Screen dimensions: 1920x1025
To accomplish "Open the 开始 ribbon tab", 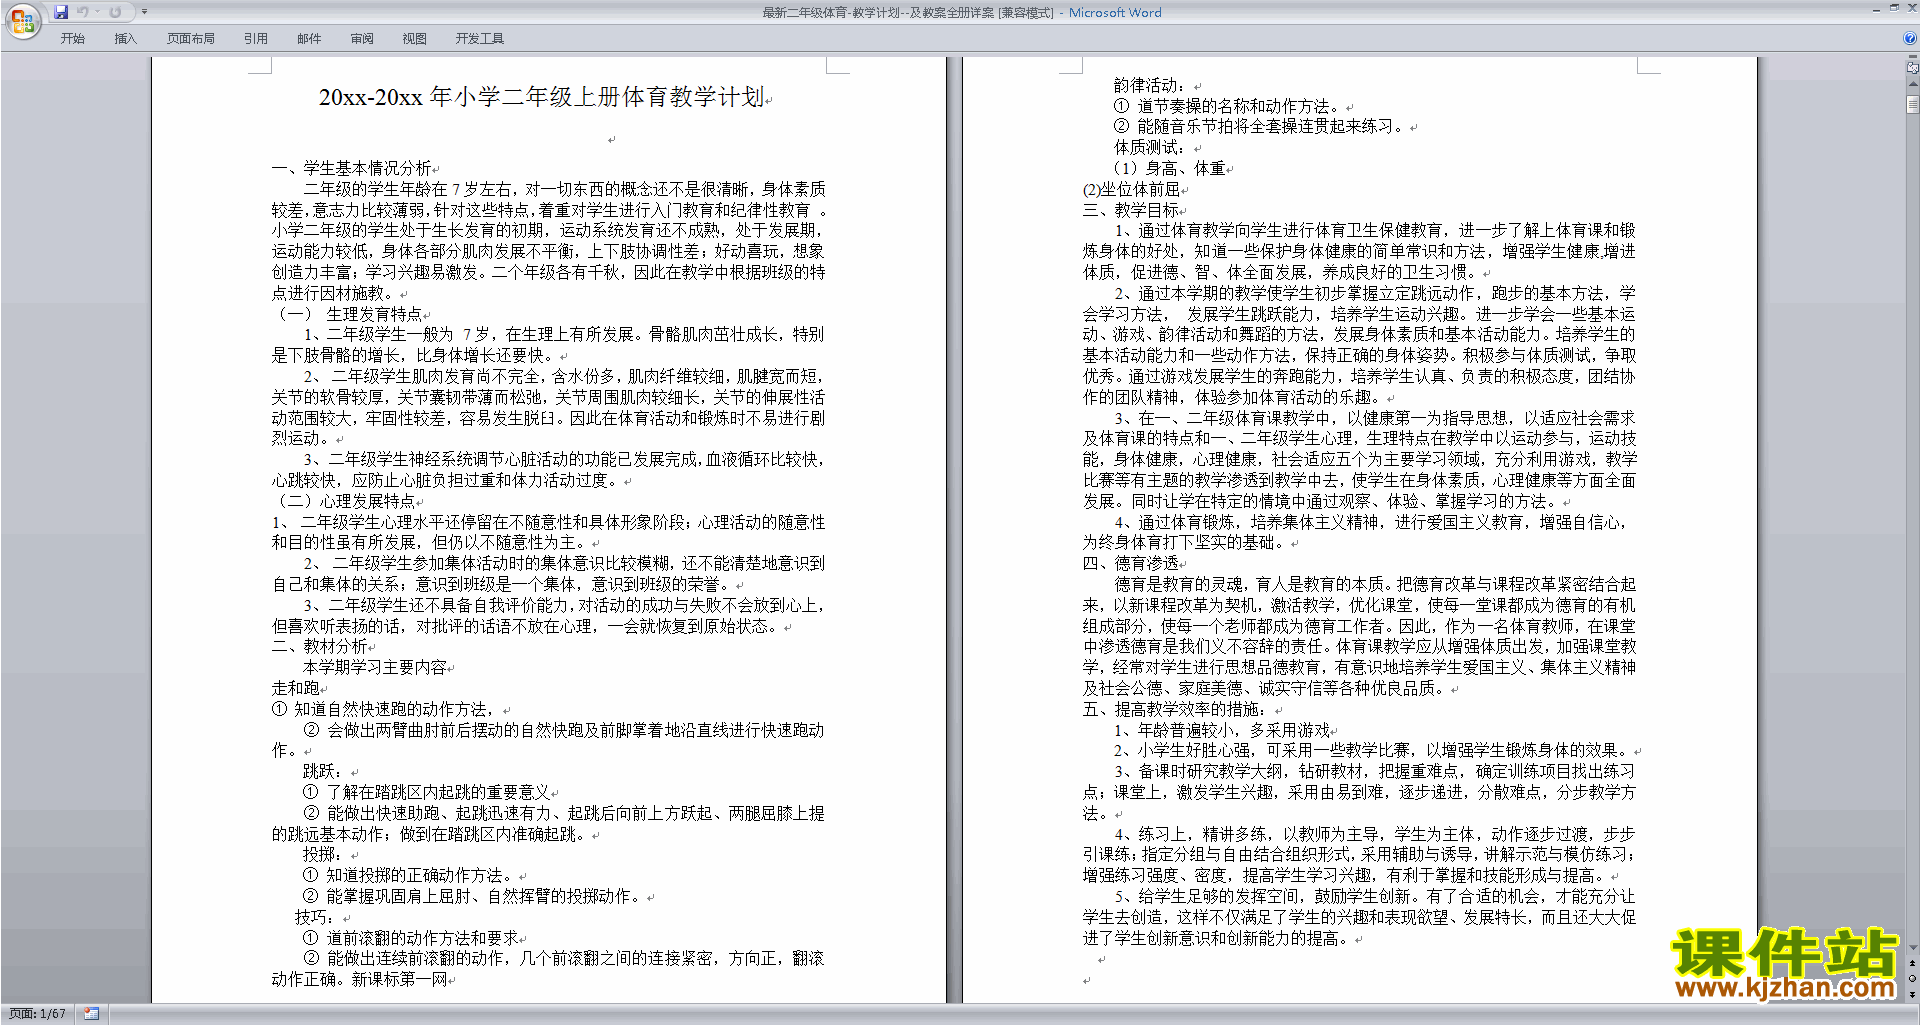I will [72, 38].
